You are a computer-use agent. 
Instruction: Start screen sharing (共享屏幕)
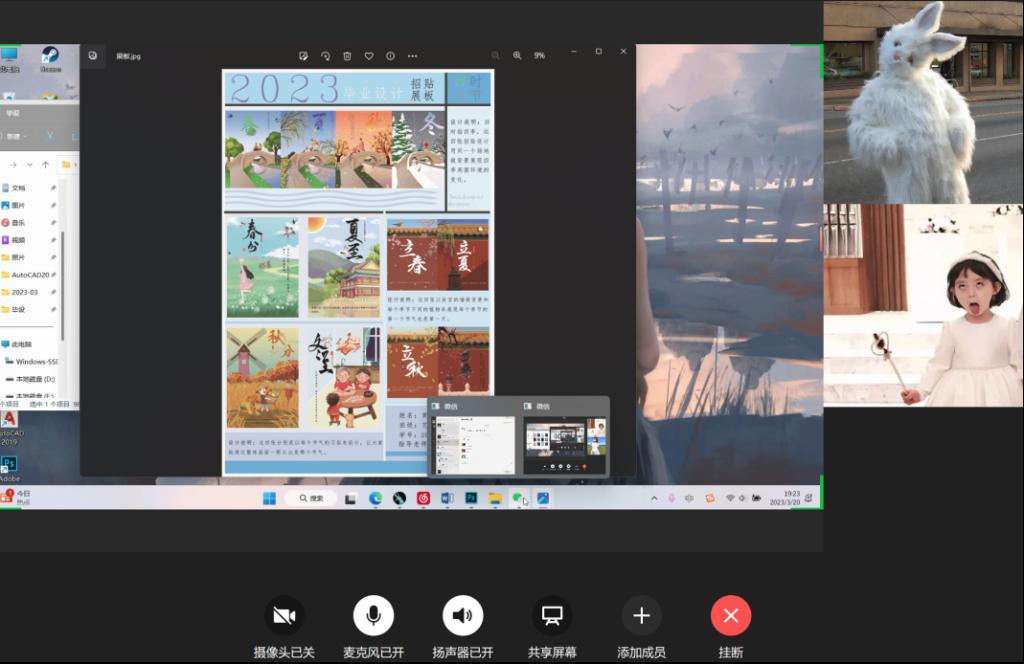551,616
